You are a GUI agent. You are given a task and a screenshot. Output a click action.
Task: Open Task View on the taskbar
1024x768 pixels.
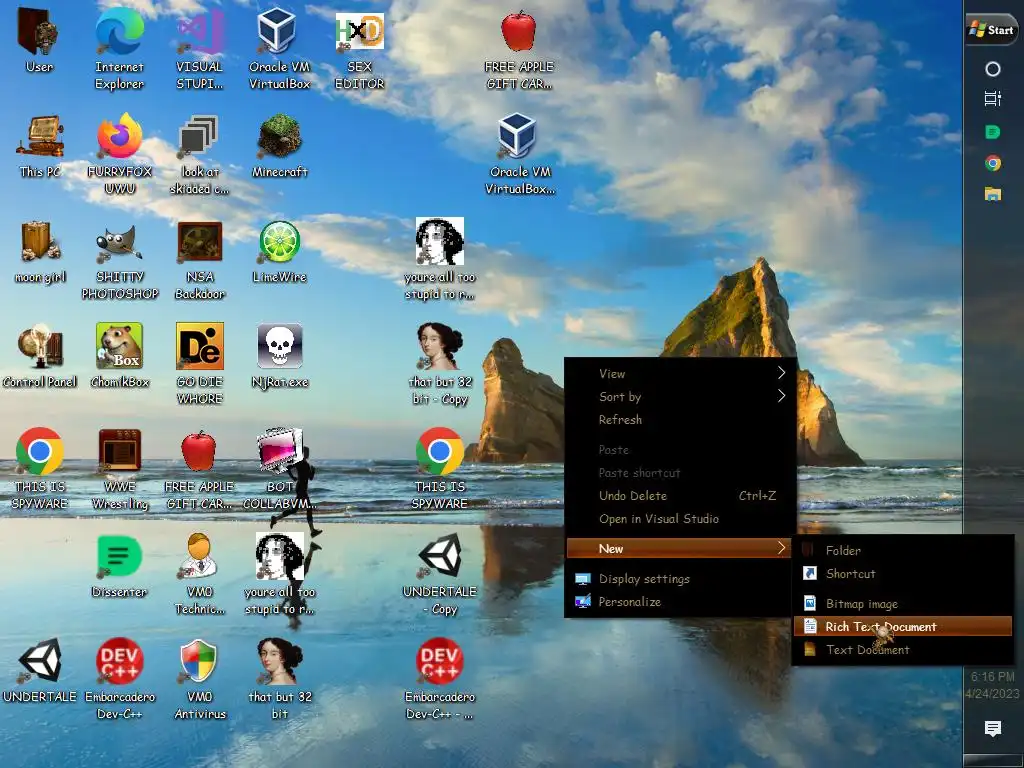[x=993, y=99]
